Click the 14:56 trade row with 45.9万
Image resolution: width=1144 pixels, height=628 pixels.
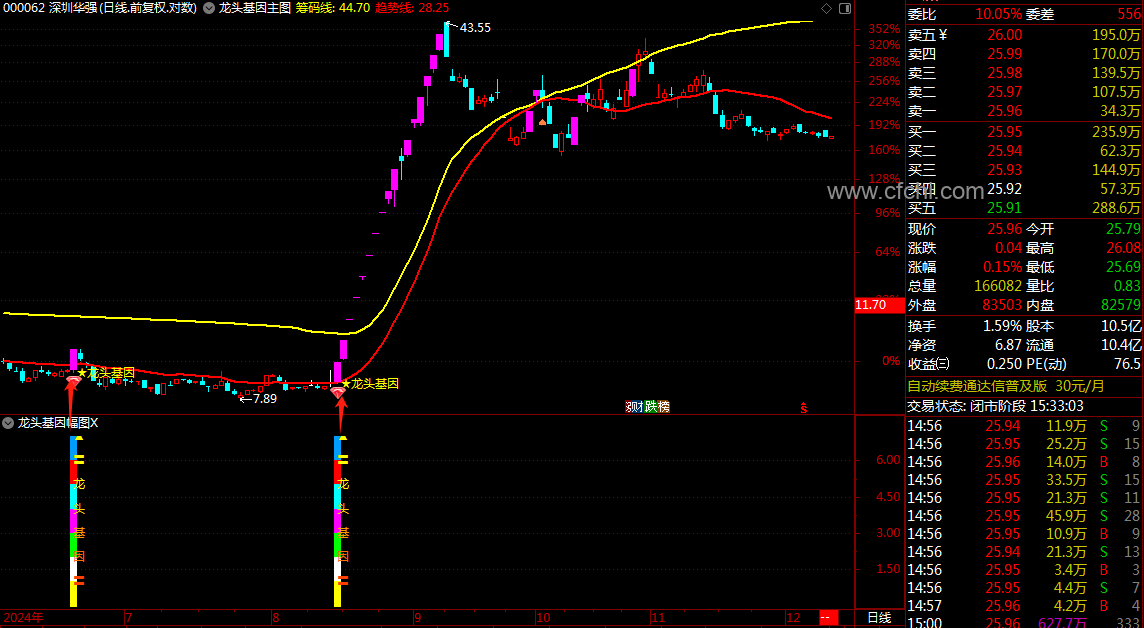1024,516
